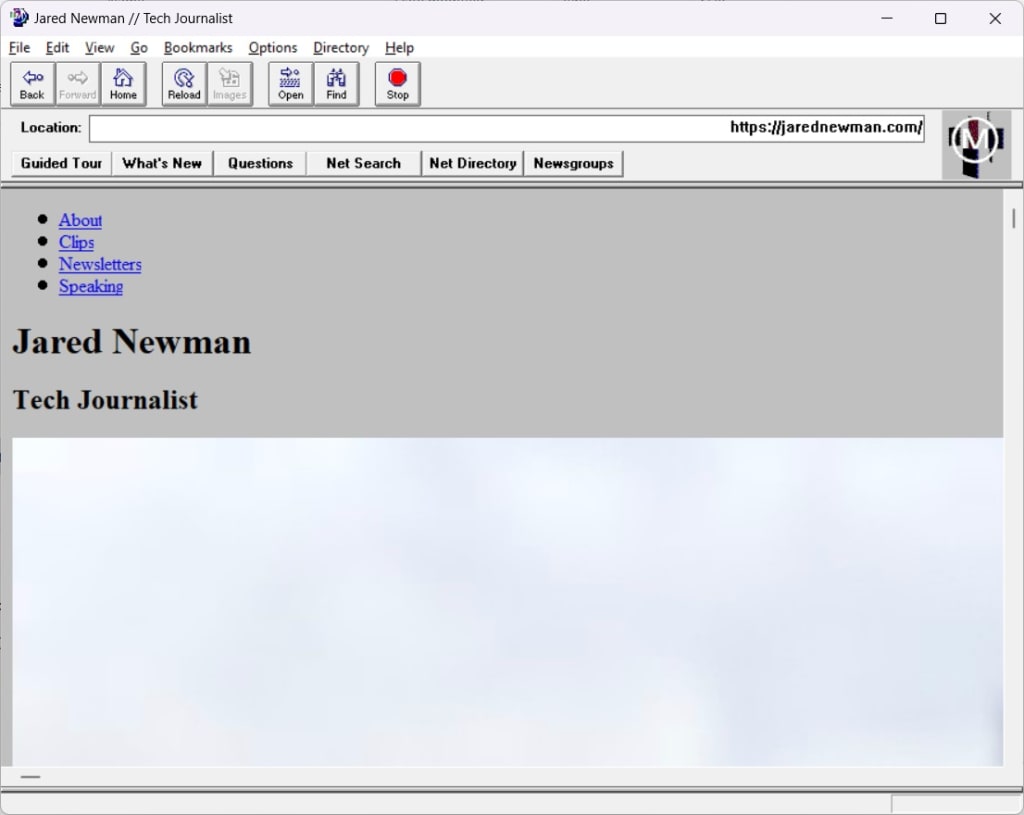Expand the Help menu

[399, 47]
